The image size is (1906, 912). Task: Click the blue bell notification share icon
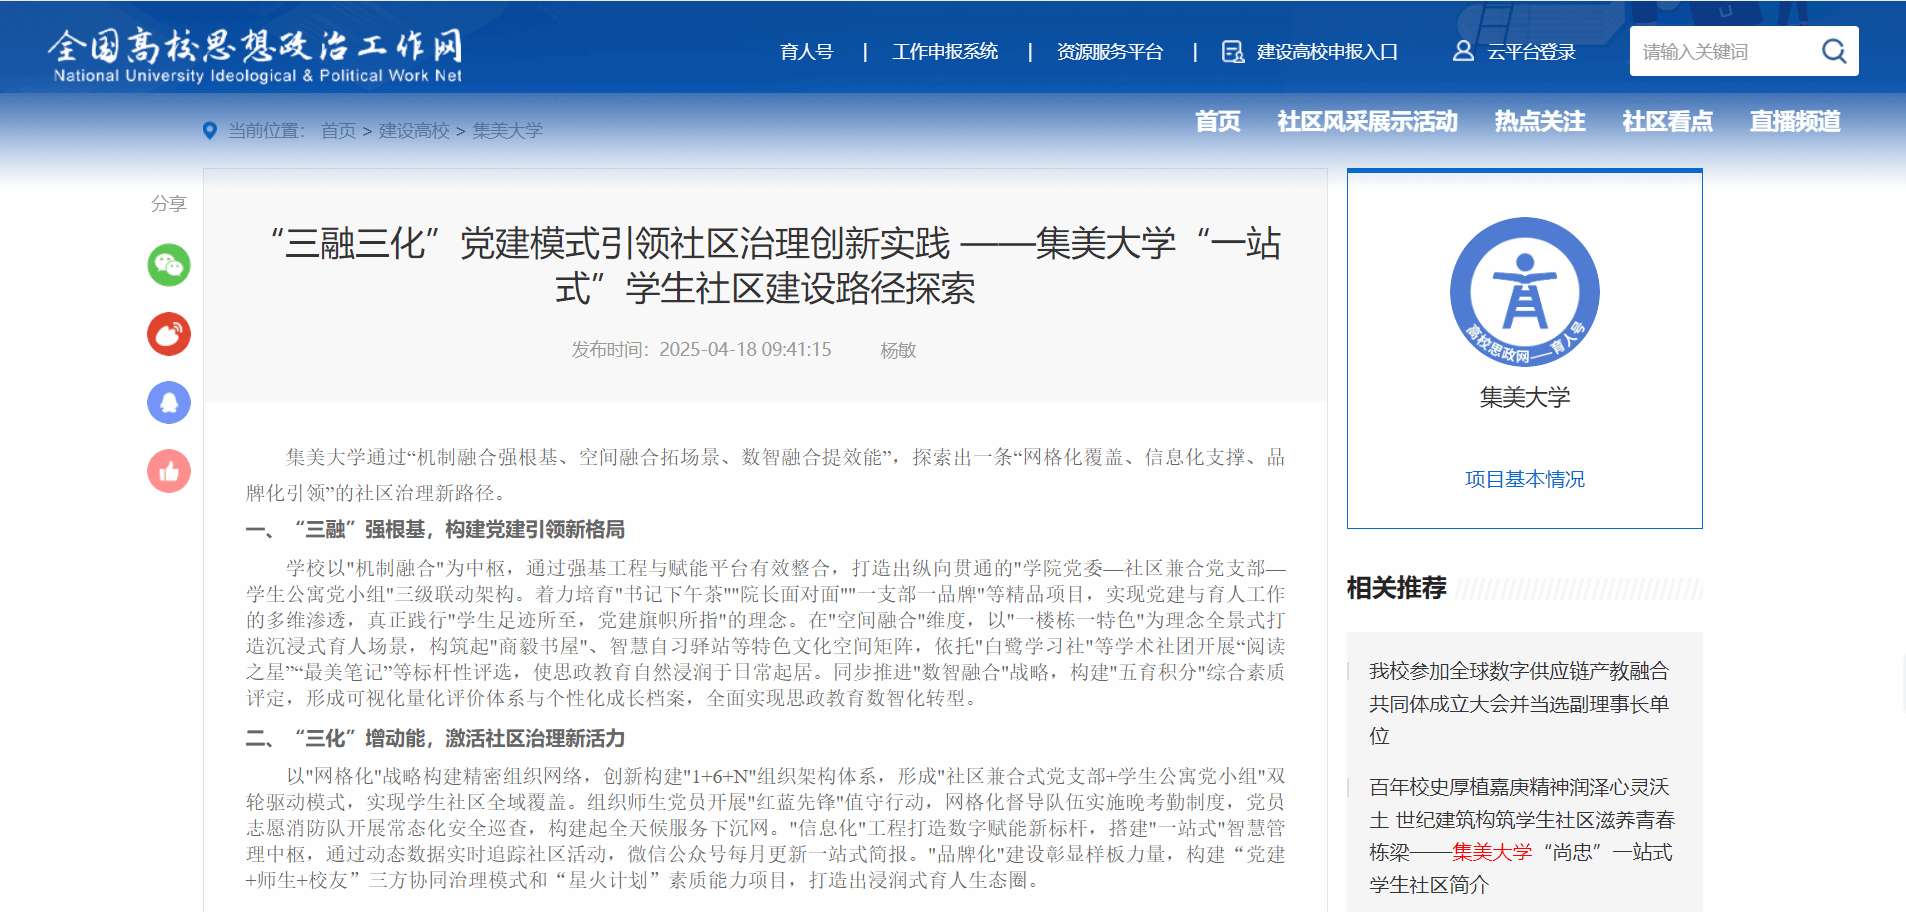click(x=169, y=403)
